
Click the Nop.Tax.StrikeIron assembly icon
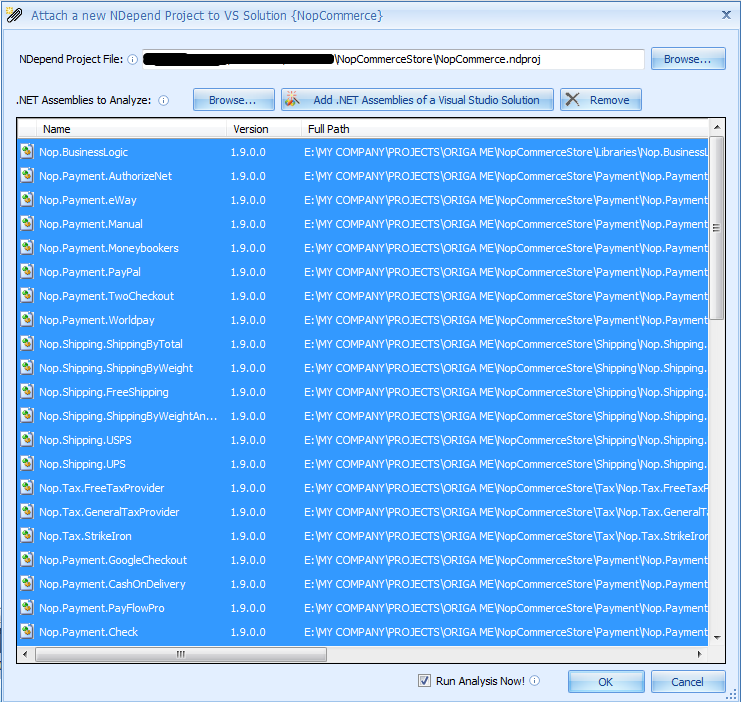pyautogui.click(x=27, y=536)
